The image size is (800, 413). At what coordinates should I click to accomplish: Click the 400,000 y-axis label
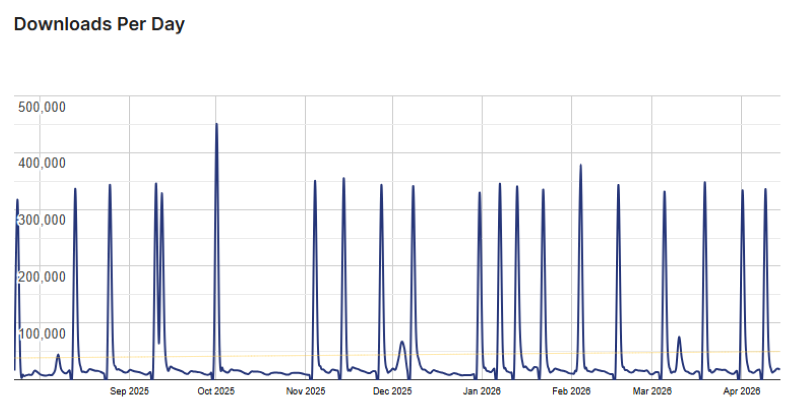pos(42,163)
